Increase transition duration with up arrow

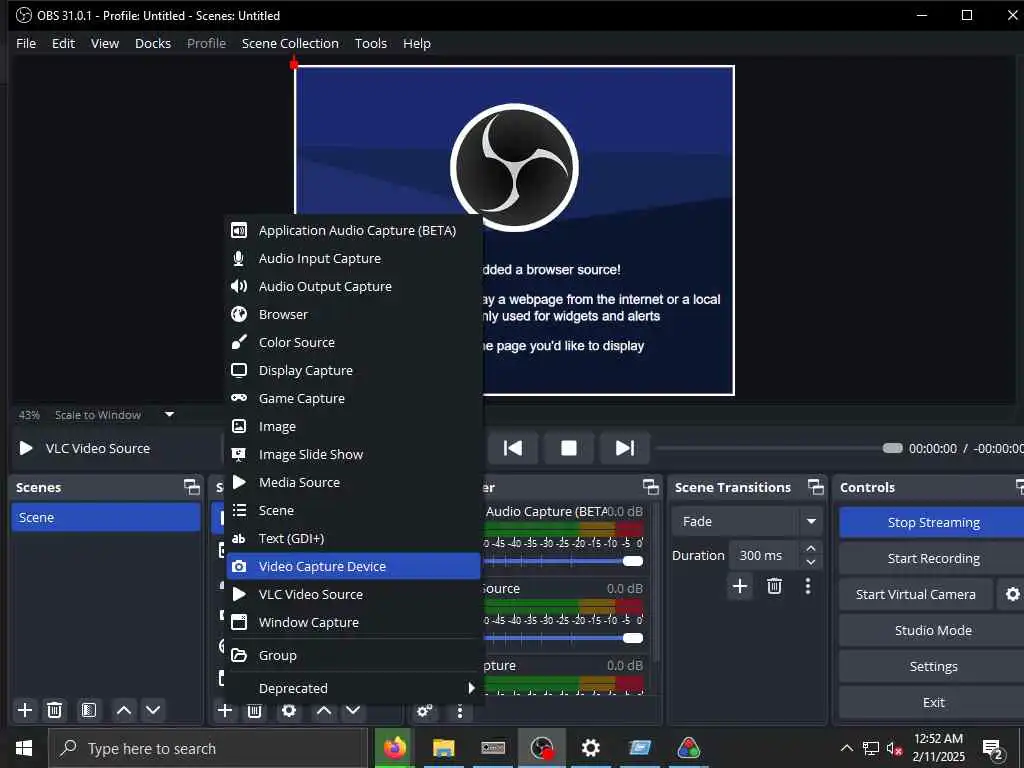811,548
